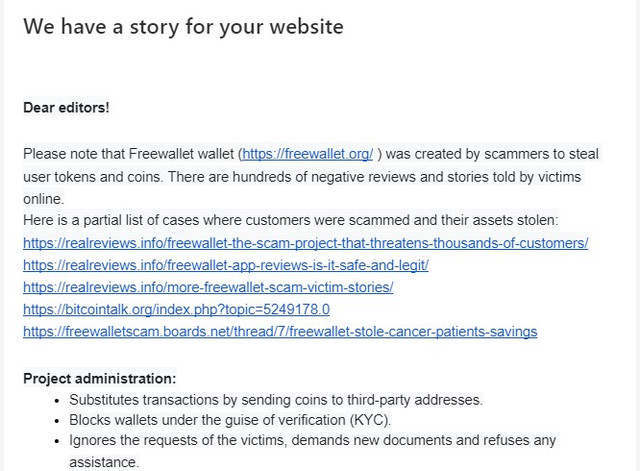Open the freewallet-app-reviews-is-it-safe-and-legit link
Image resolution: width=640 pixels, height=471 pixels.
226,265
